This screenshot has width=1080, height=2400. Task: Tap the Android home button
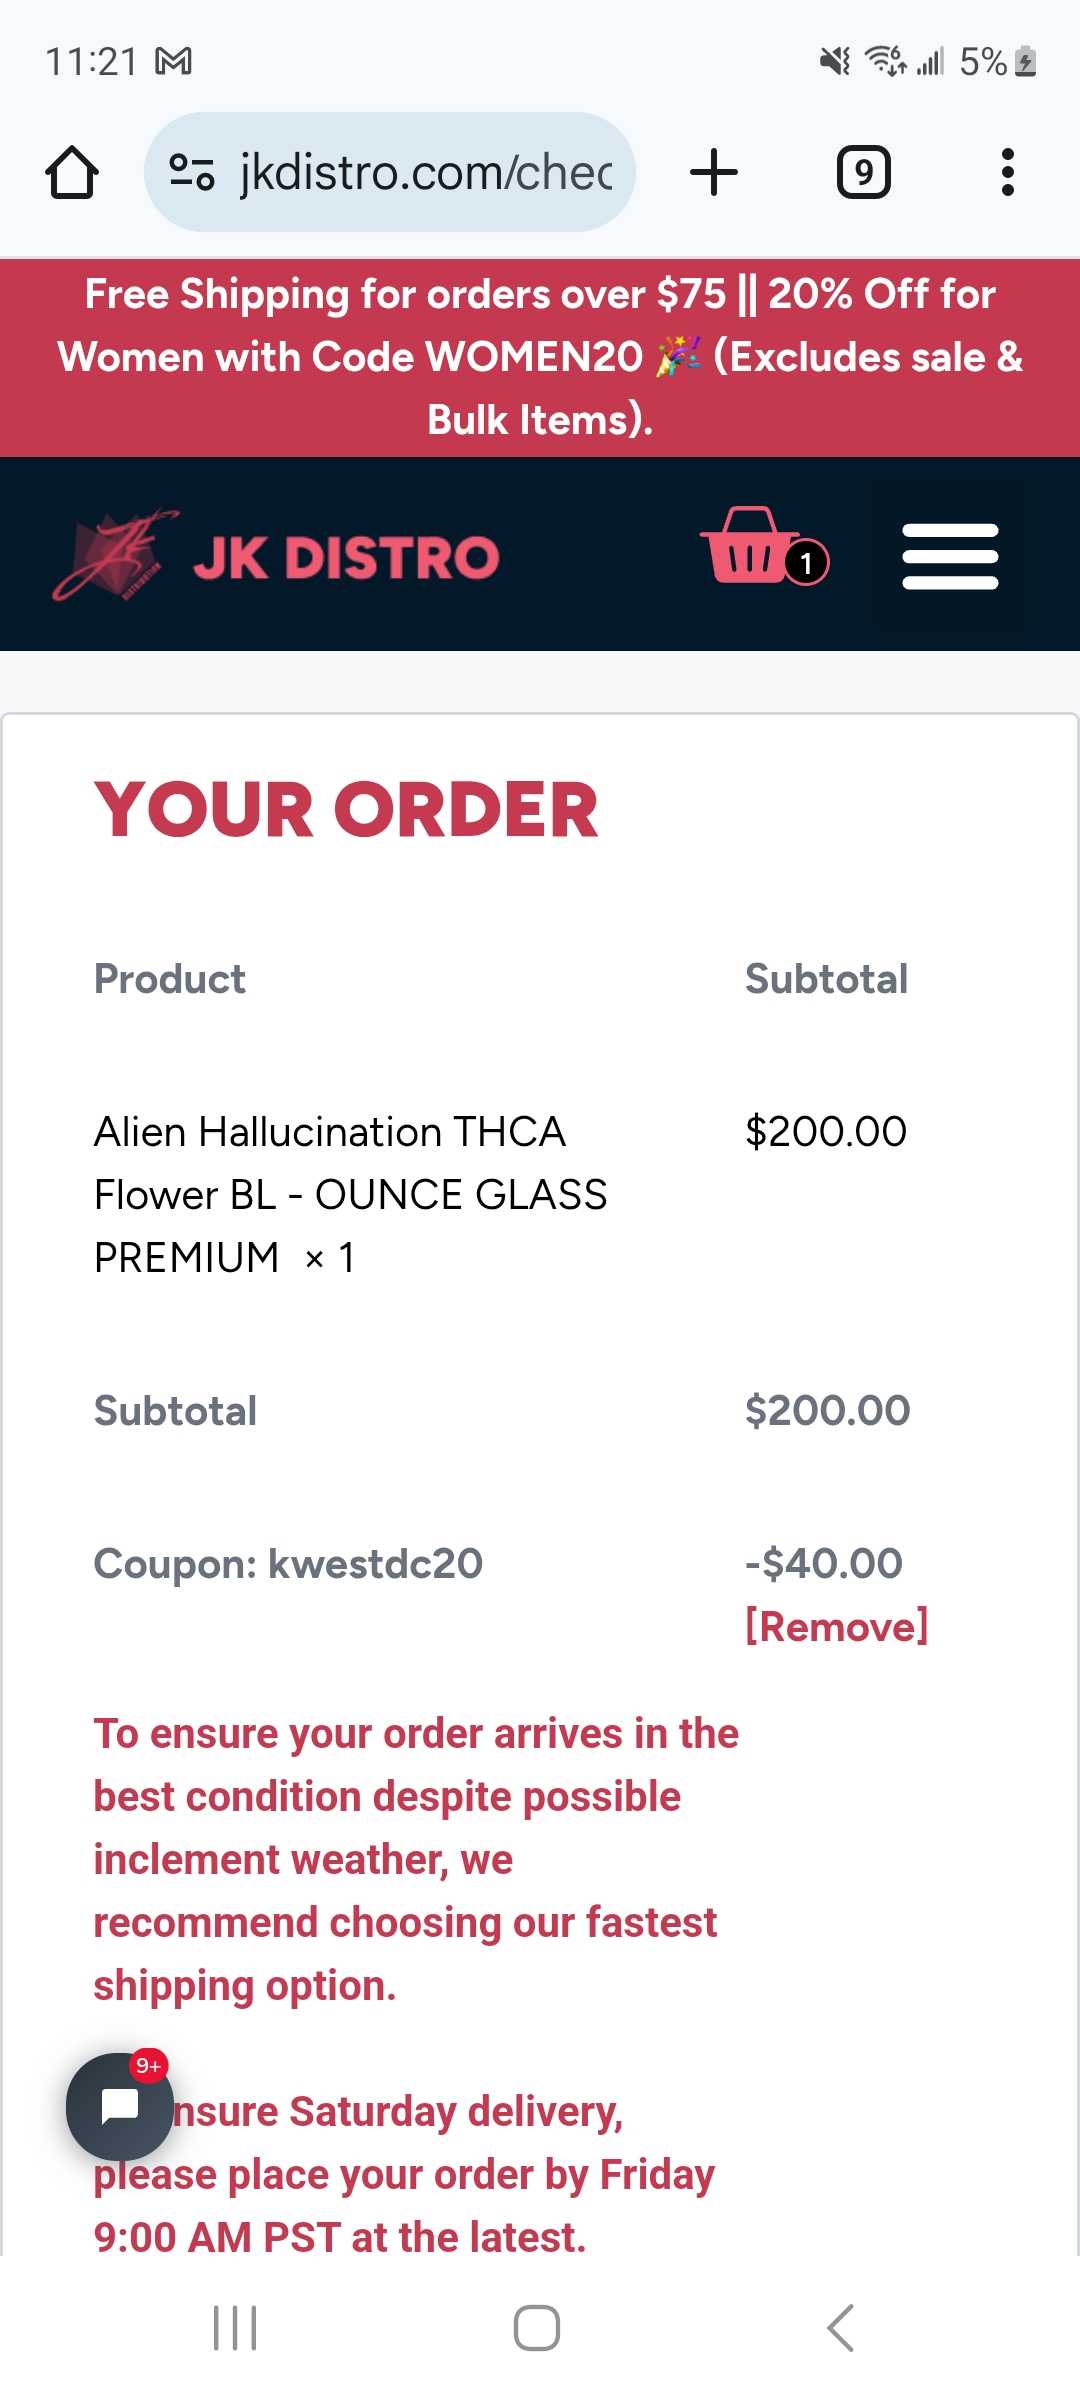[537, 2328]
